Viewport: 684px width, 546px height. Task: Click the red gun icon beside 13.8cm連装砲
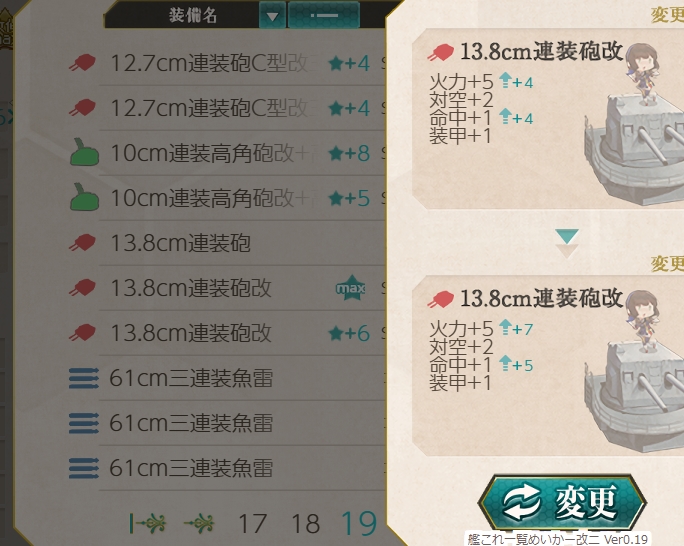pos(82,243)
